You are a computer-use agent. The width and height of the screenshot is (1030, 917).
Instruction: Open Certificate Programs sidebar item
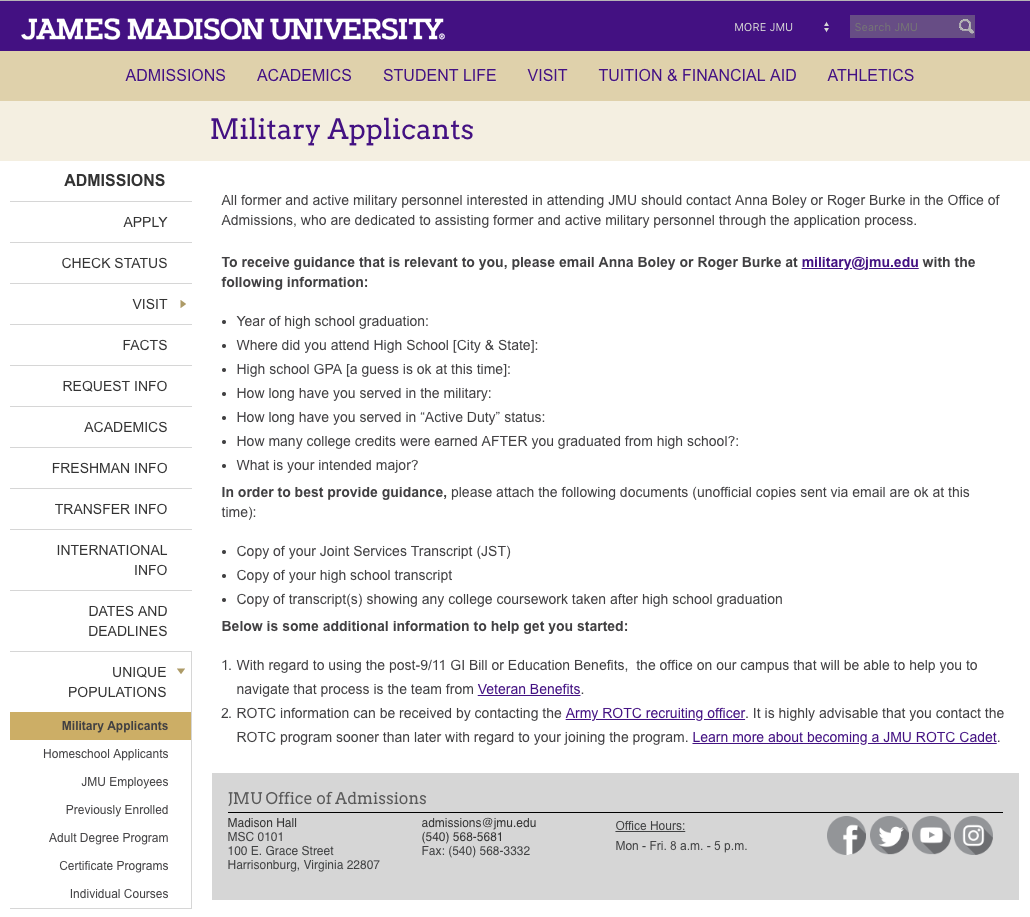click(114, 866)
